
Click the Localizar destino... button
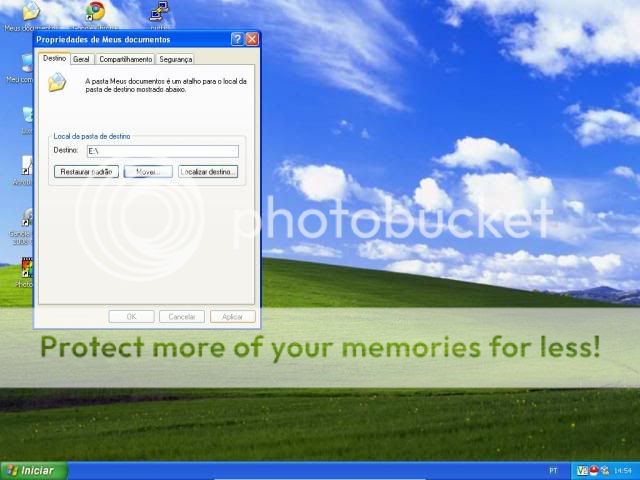[x=208, y=172]
